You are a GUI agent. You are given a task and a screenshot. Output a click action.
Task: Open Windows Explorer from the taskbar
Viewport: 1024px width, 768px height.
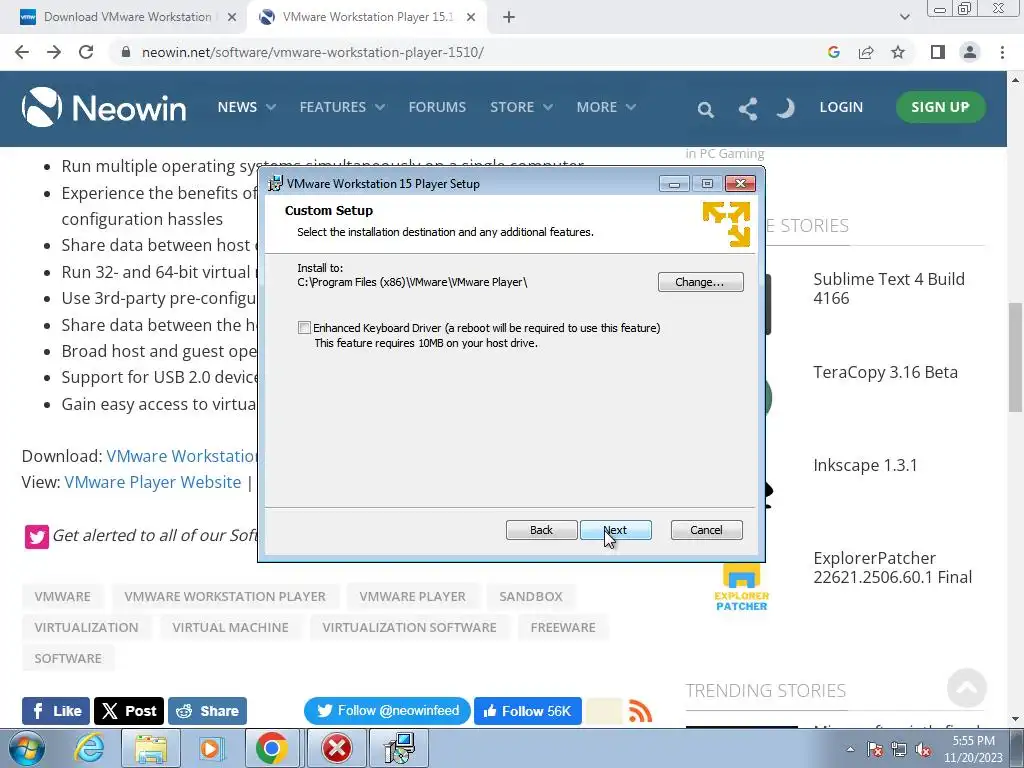tap(151, 748)
